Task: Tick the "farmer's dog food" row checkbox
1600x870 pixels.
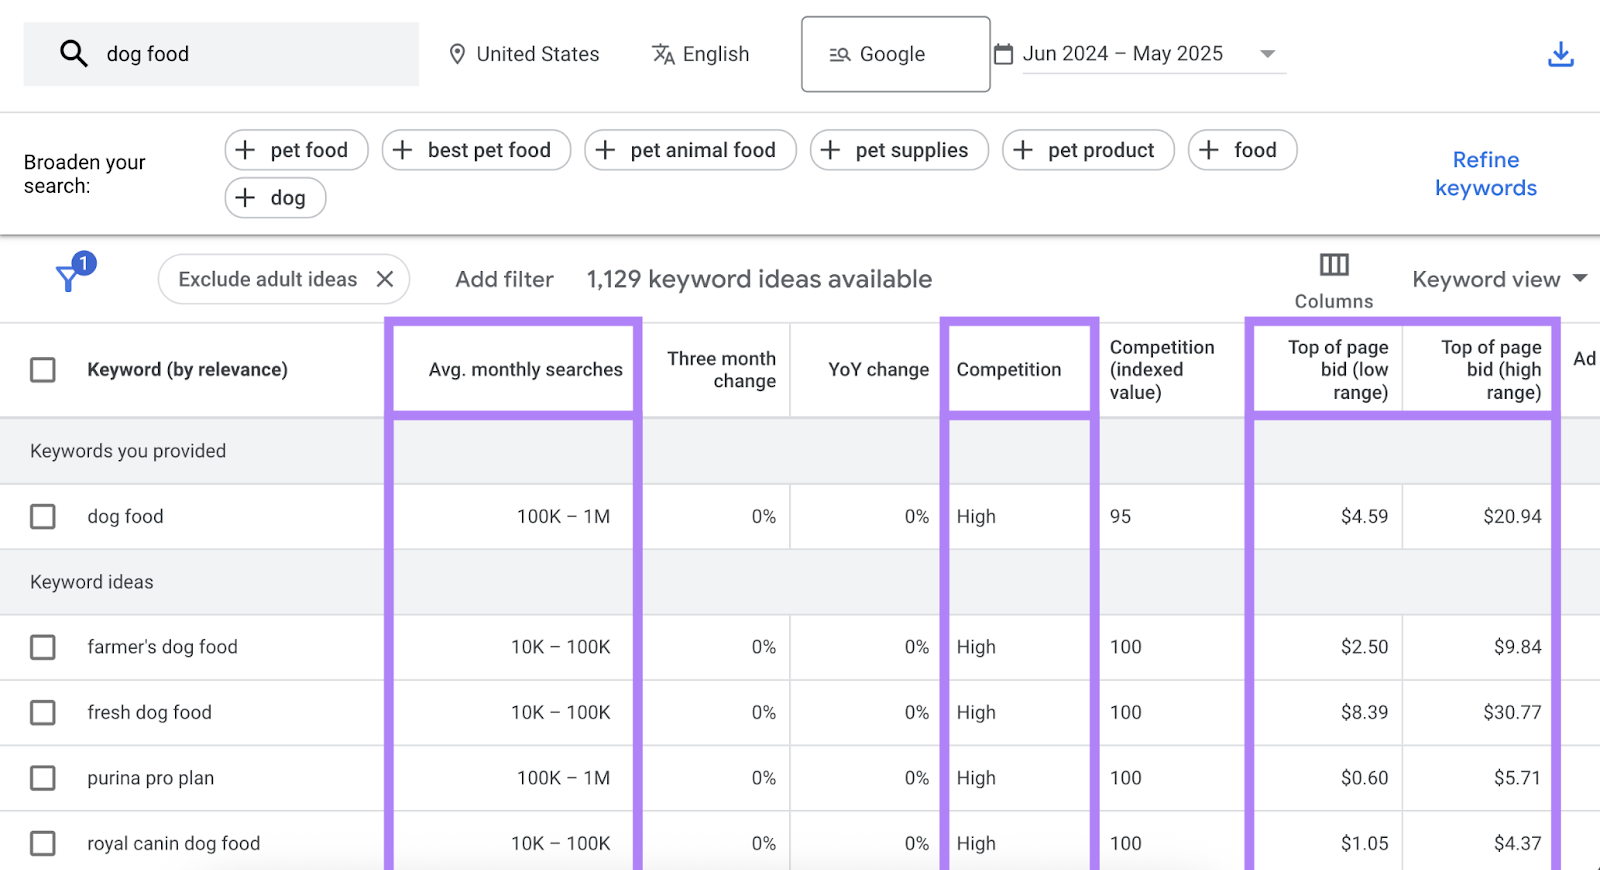Action: [43, 647]
